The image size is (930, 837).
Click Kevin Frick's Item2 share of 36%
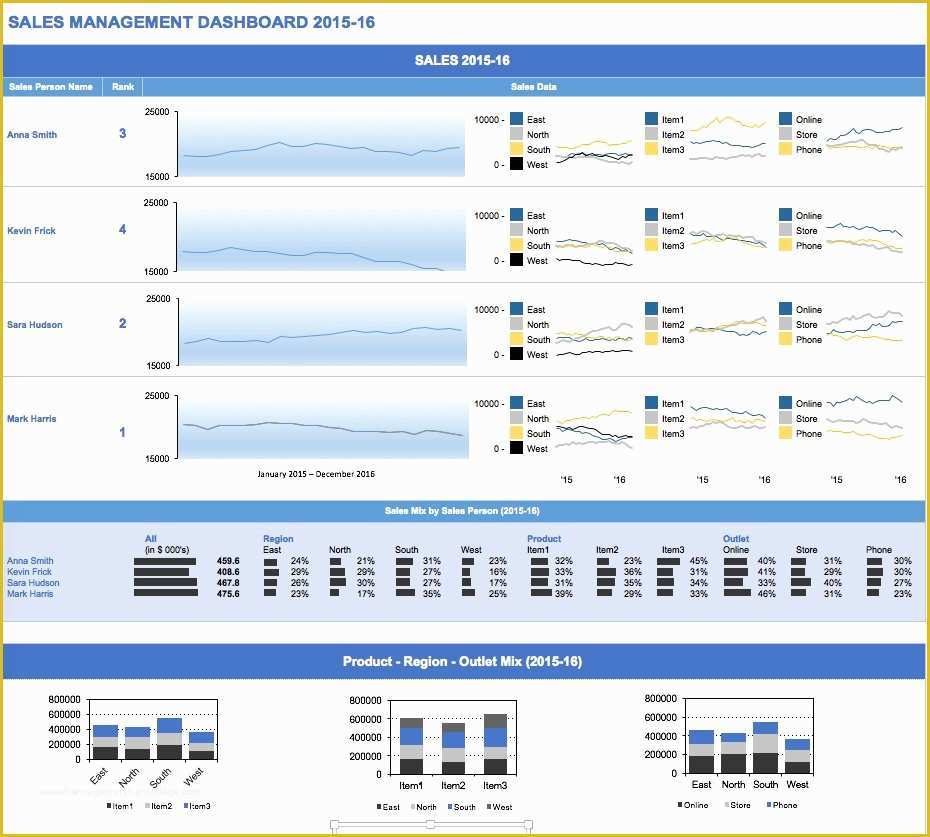(632, 572)
